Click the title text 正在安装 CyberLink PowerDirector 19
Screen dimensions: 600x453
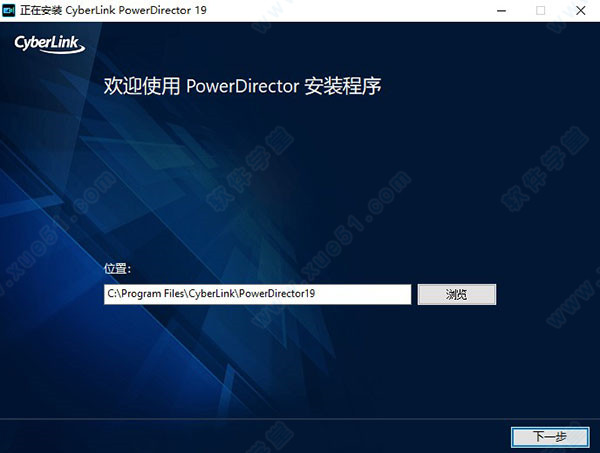coord(113,10)
